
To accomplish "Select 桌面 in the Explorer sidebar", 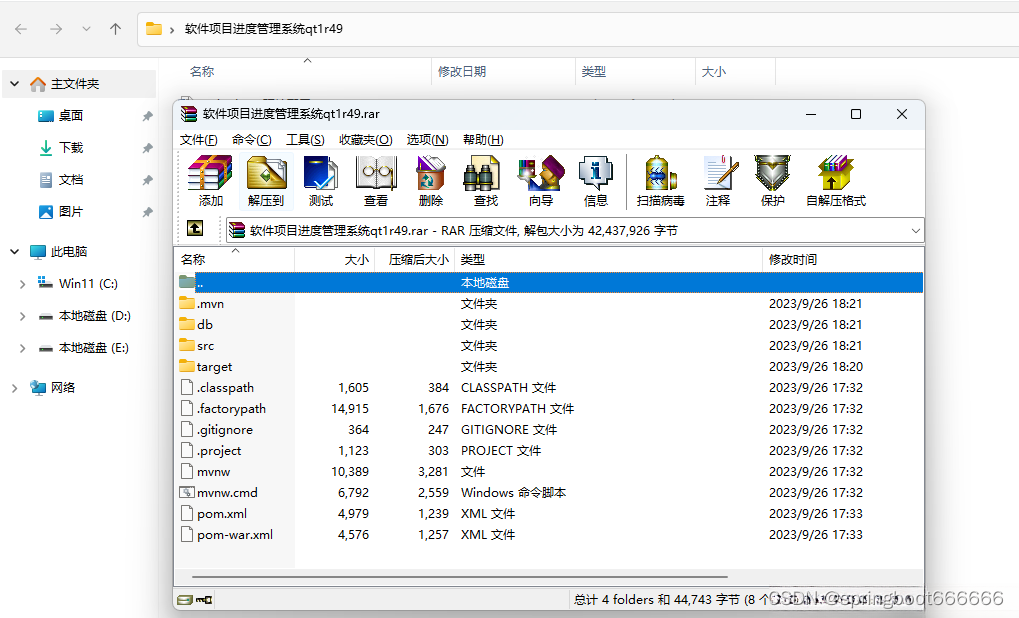I will 70,116.
